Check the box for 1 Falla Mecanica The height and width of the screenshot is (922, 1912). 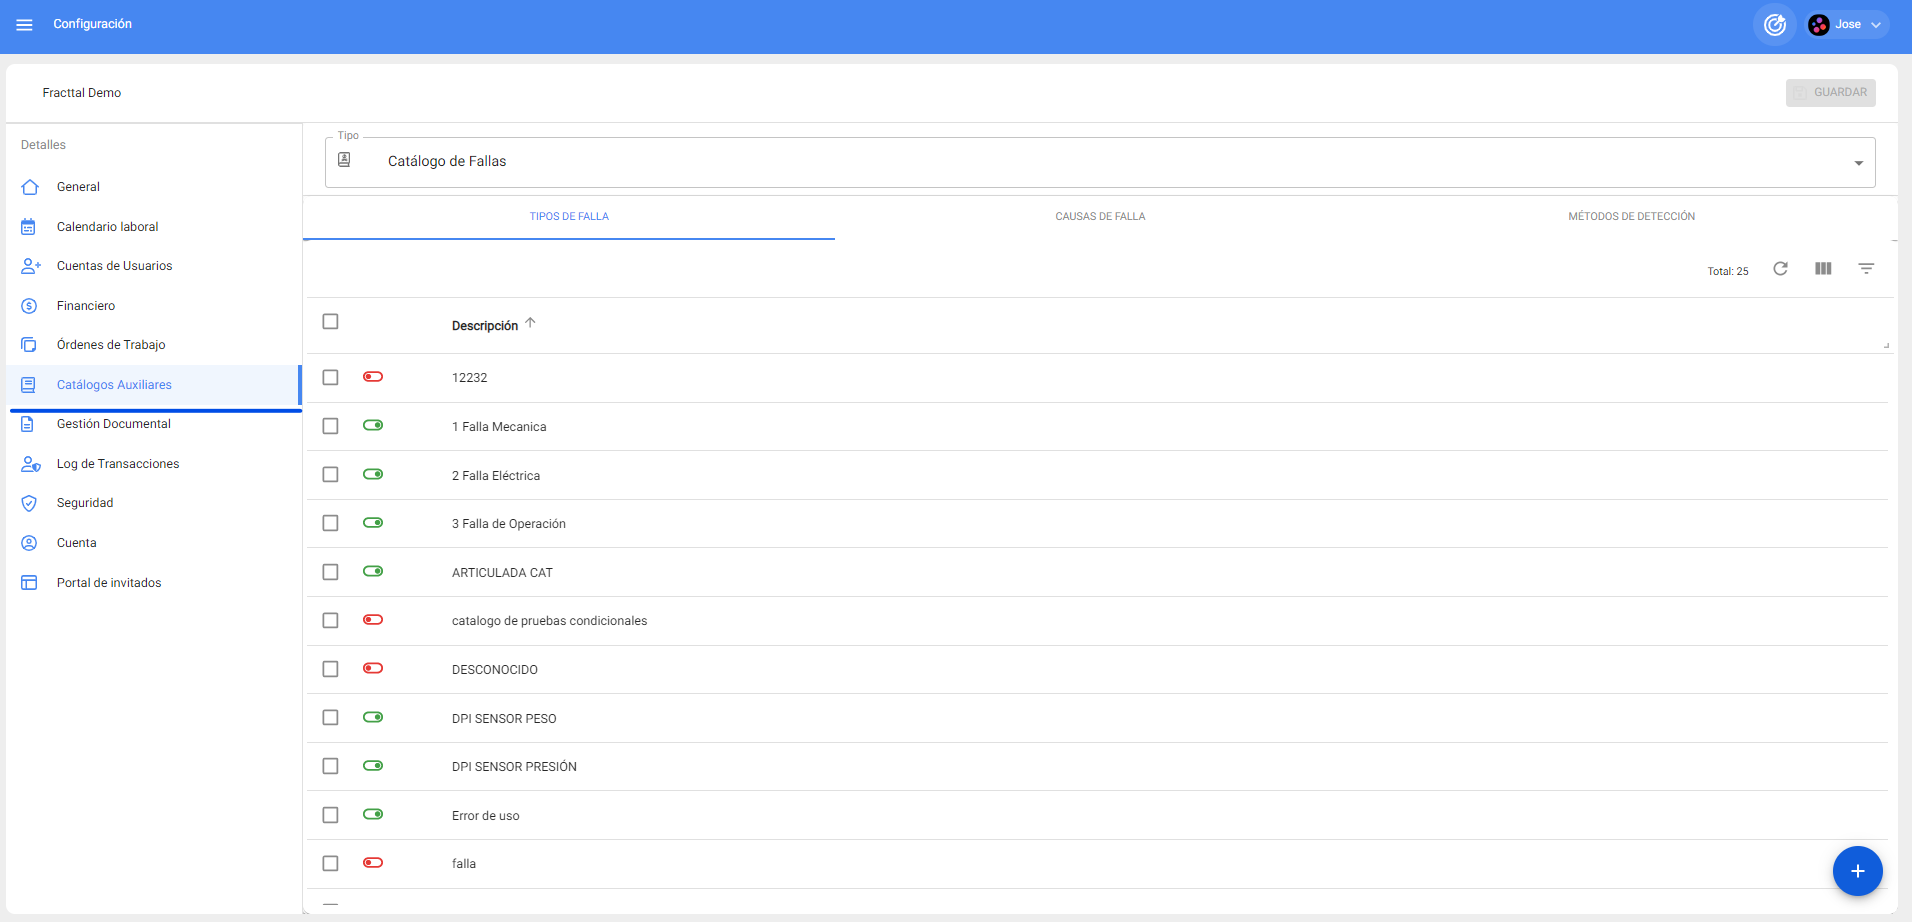coord(330,426)
